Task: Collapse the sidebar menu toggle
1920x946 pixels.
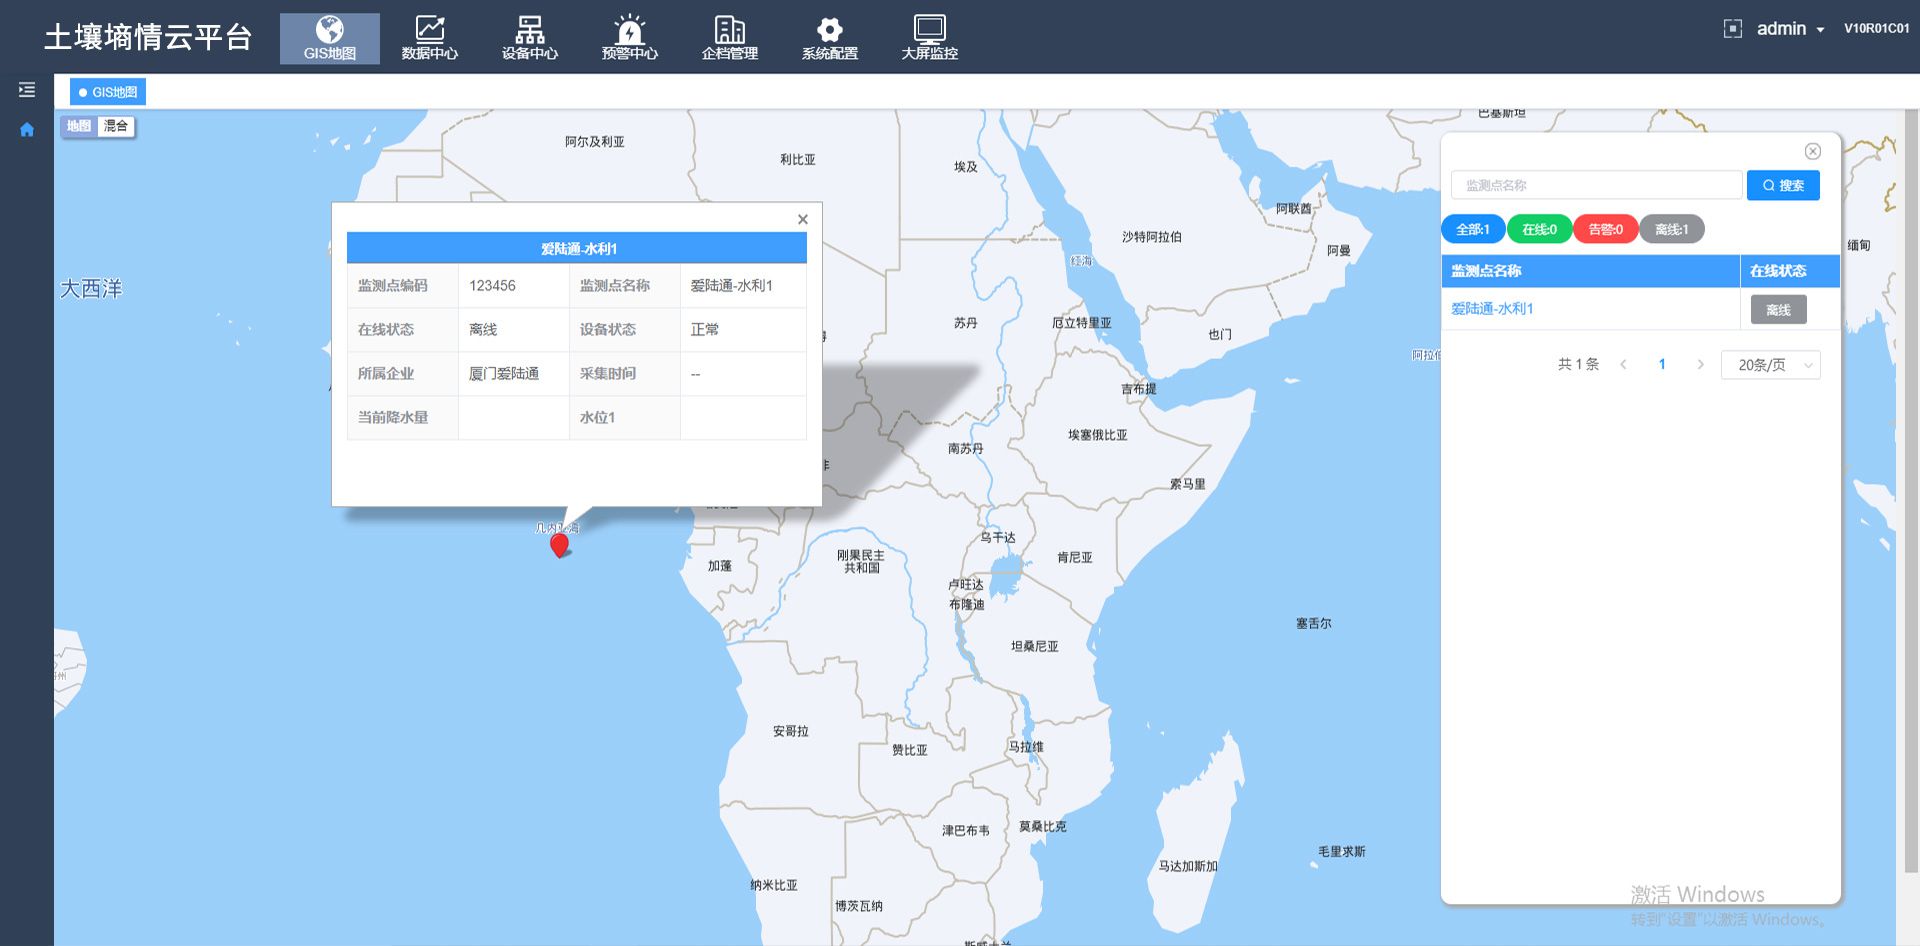Action: (x=27, y=90)
